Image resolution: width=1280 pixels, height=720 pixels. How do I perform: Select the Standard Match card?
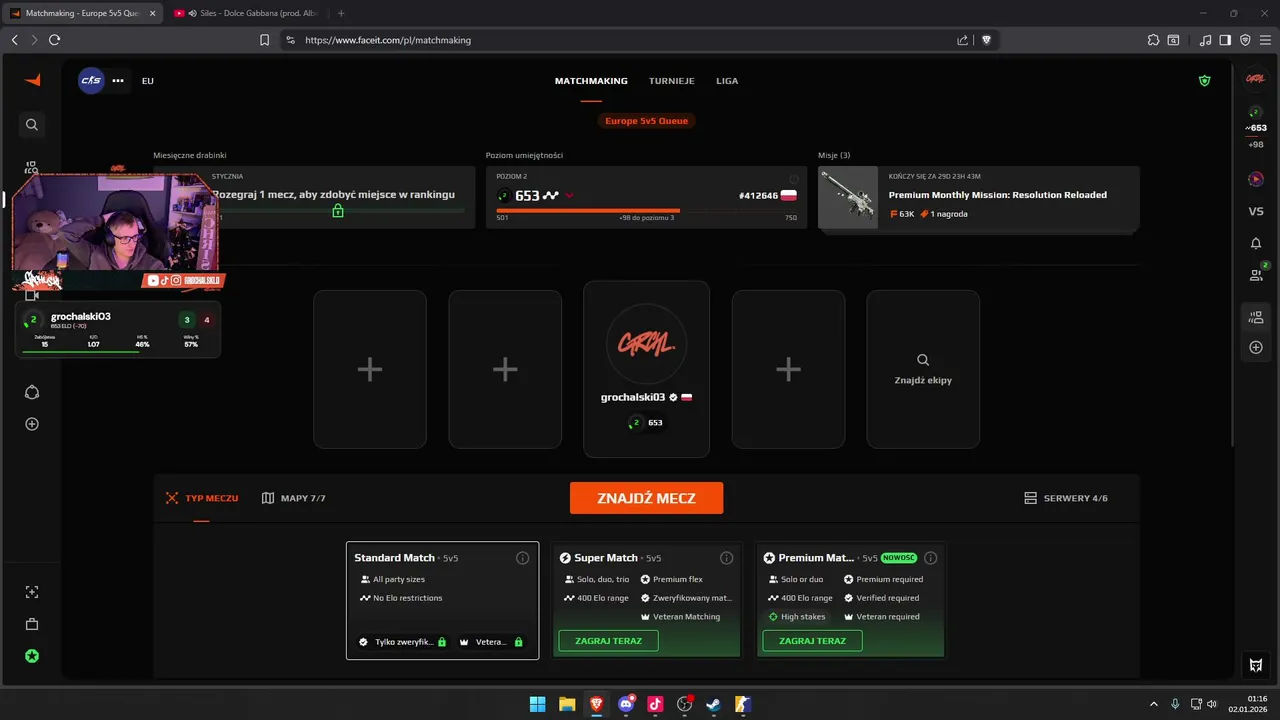pos(442,600)
